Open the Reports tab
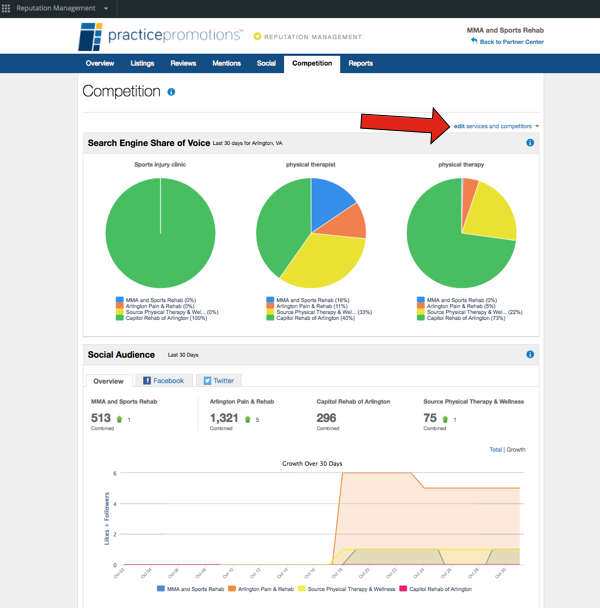600x608 pixels. 360,63
